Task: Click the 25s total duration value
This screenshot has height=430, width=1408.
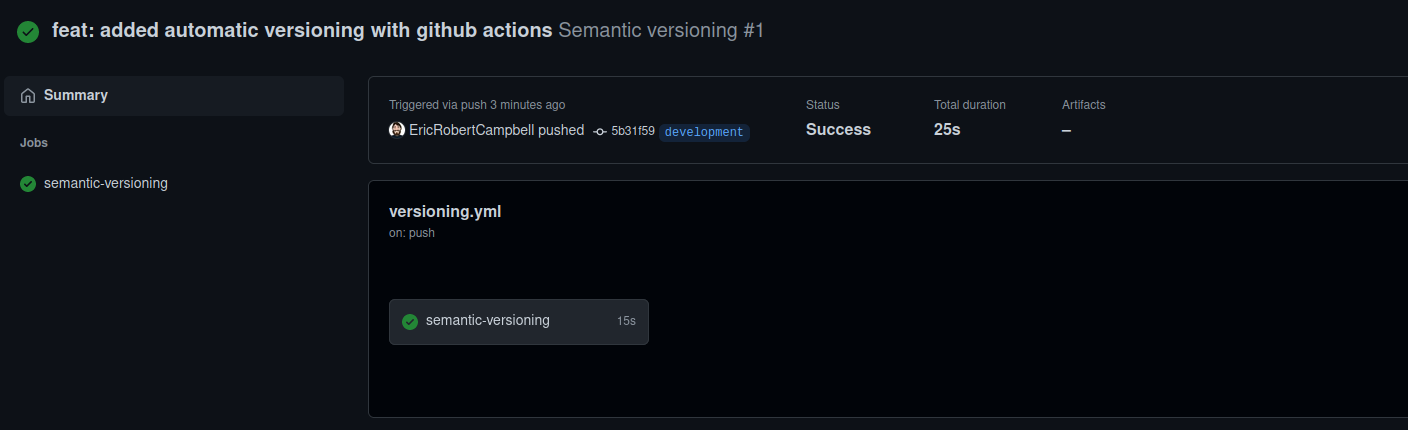Action: click(947, 130)
